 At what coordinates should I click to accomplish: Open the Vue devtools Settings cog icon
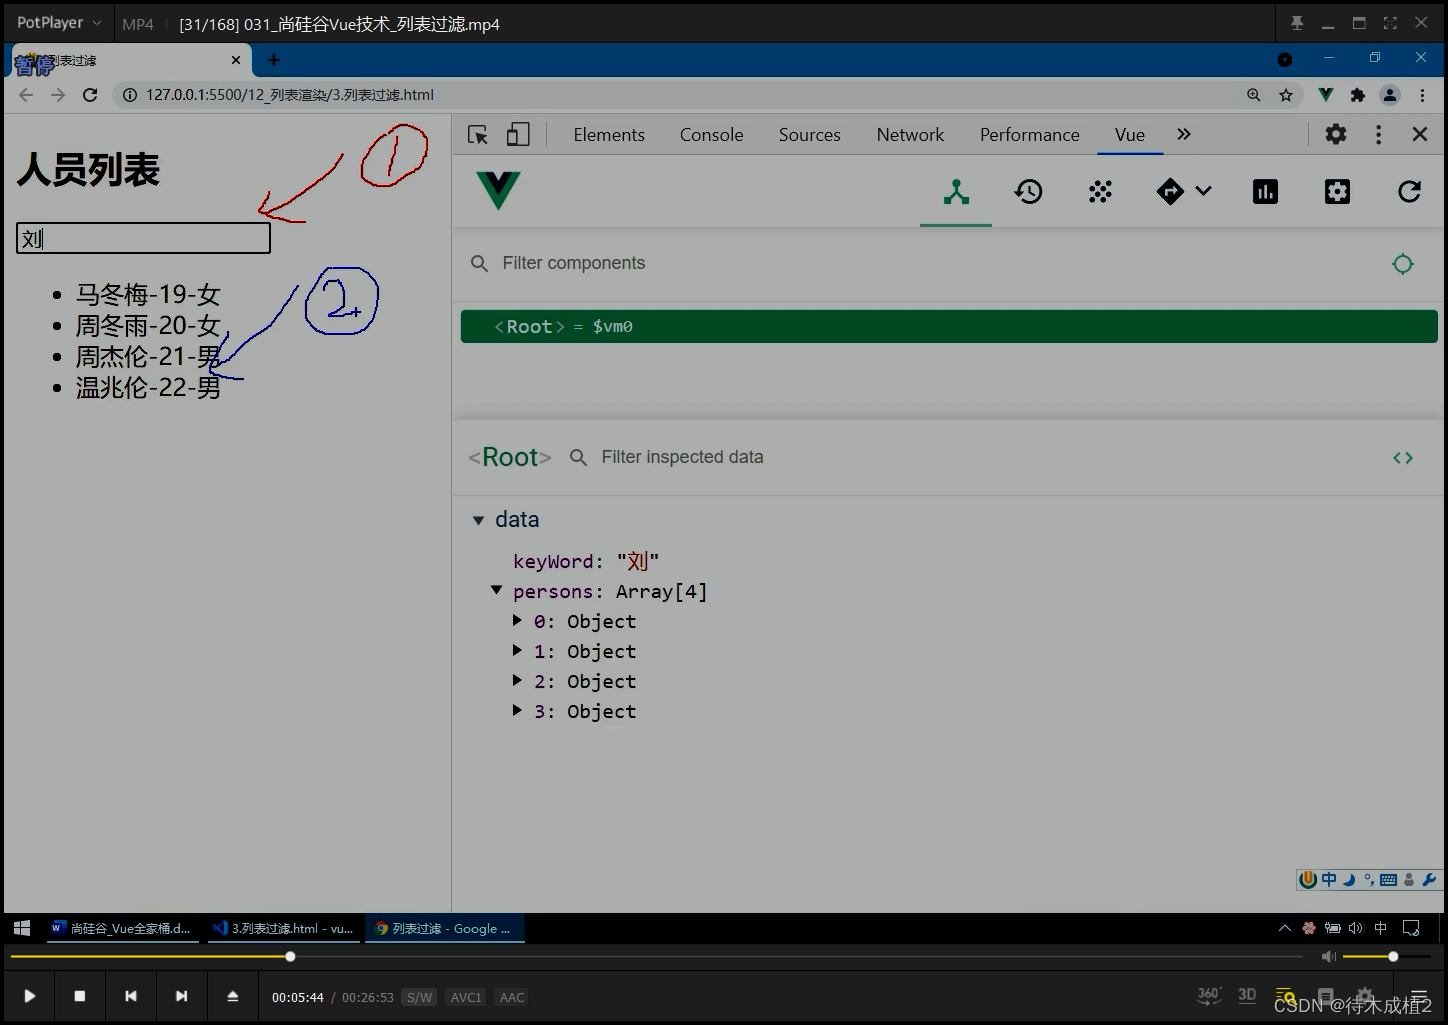pos(1337,192)
